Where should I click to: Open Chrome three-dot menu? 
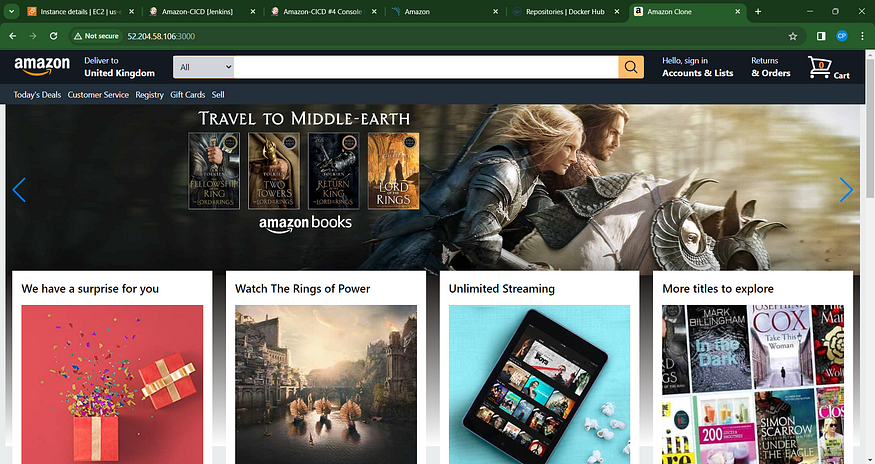coord(863,36)
